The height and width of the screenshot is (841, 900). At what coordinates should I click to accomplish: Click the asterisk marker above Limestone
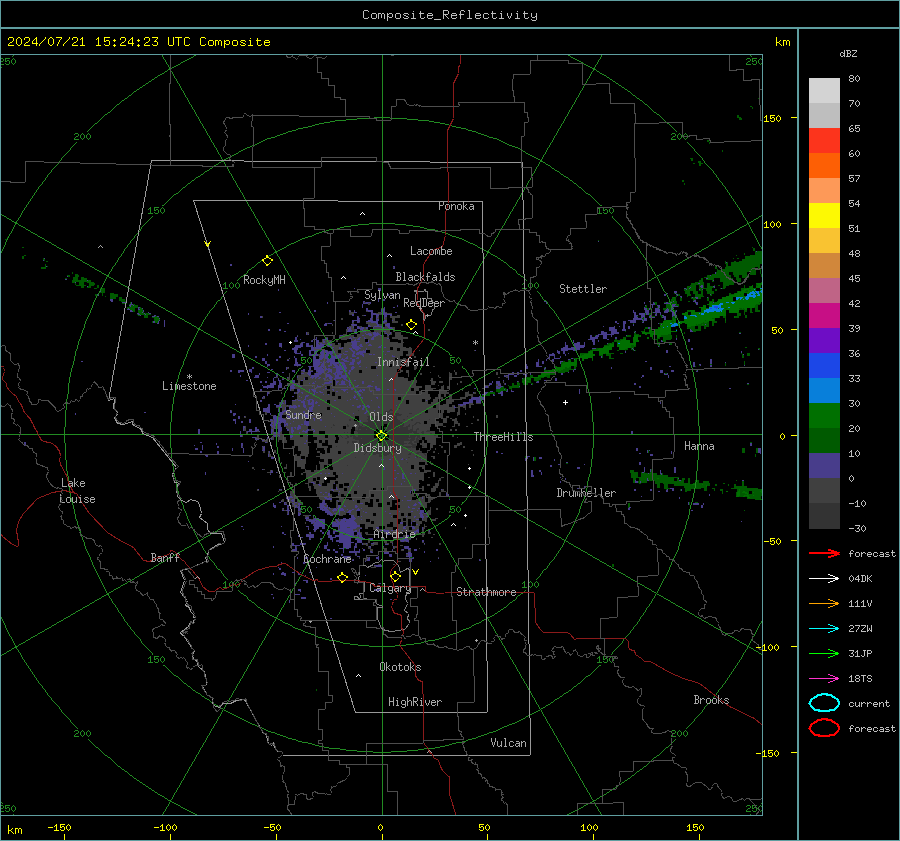[x=189, y=377]
